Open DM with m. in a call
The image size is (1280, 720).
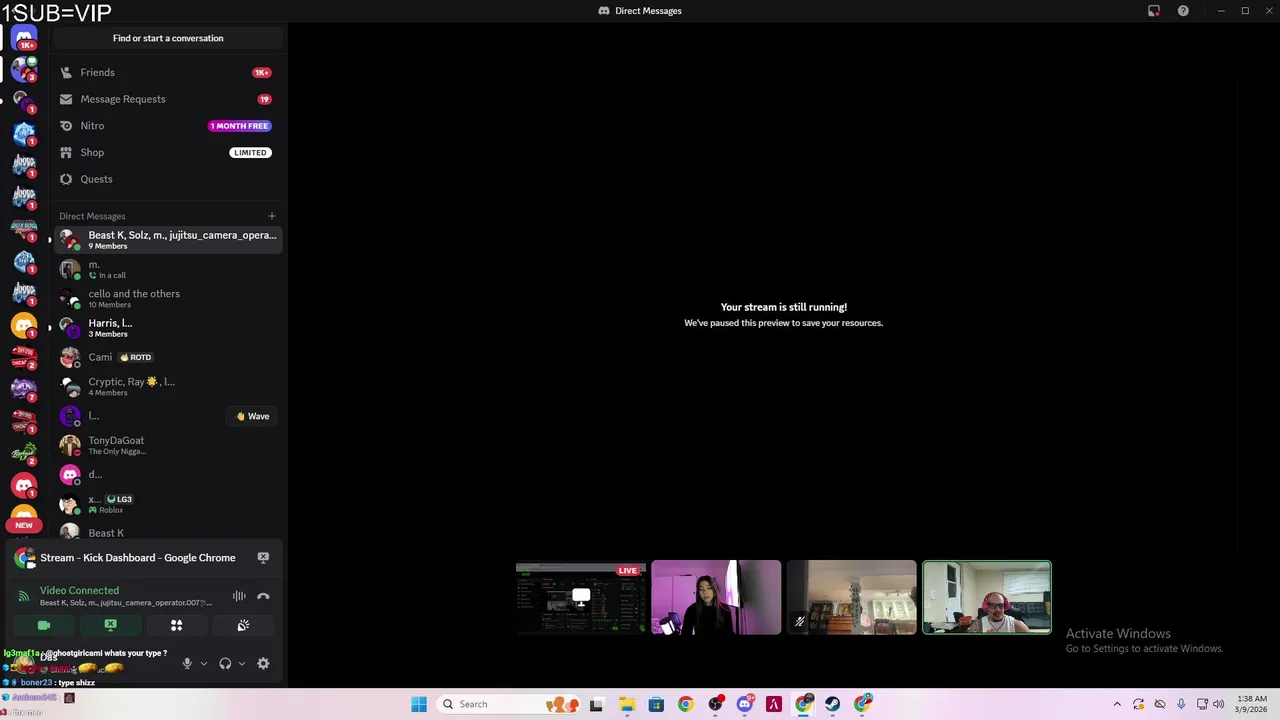167,269
